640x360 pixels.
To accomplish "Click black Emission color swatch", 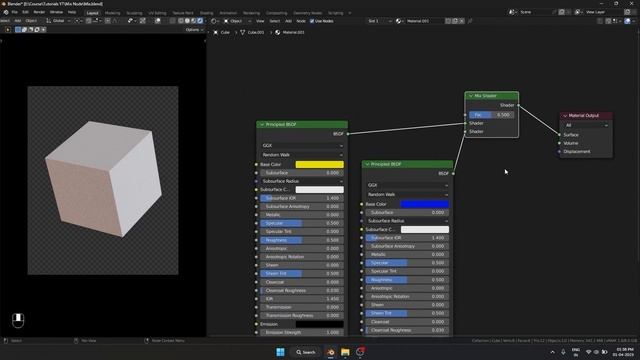I will tap(319, 324).
